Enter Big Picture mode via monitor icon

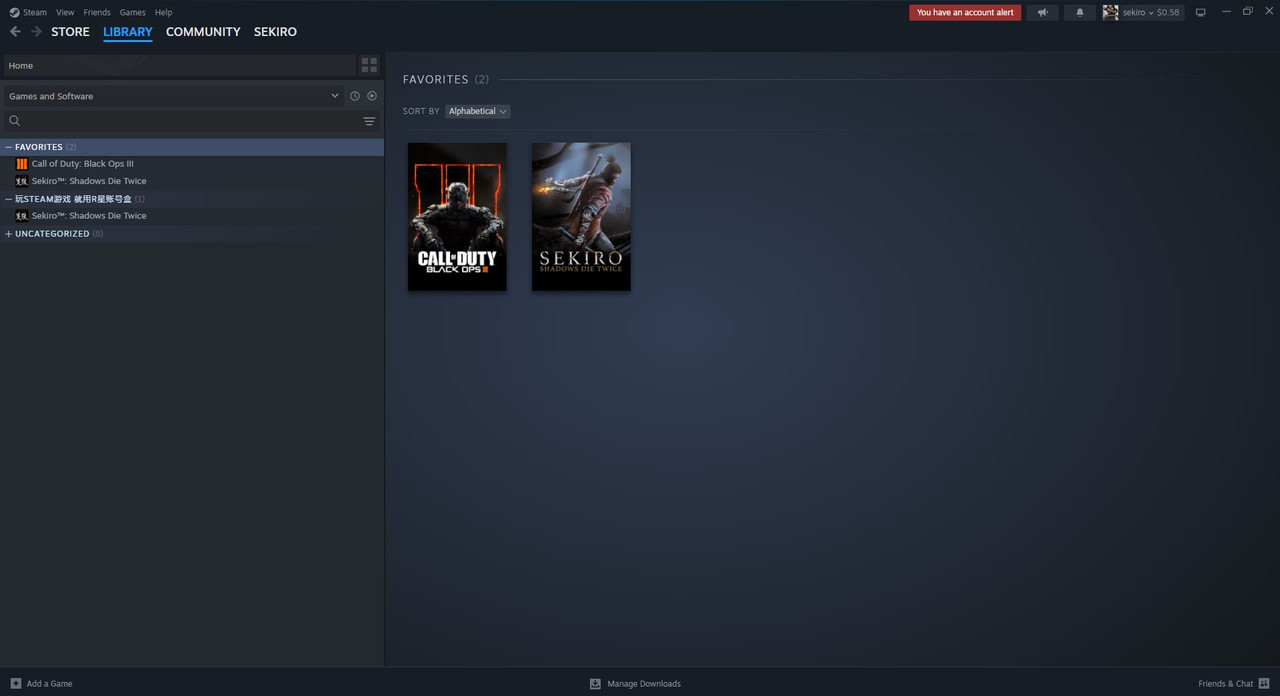pyautogui.click(x=1200, y=12)
